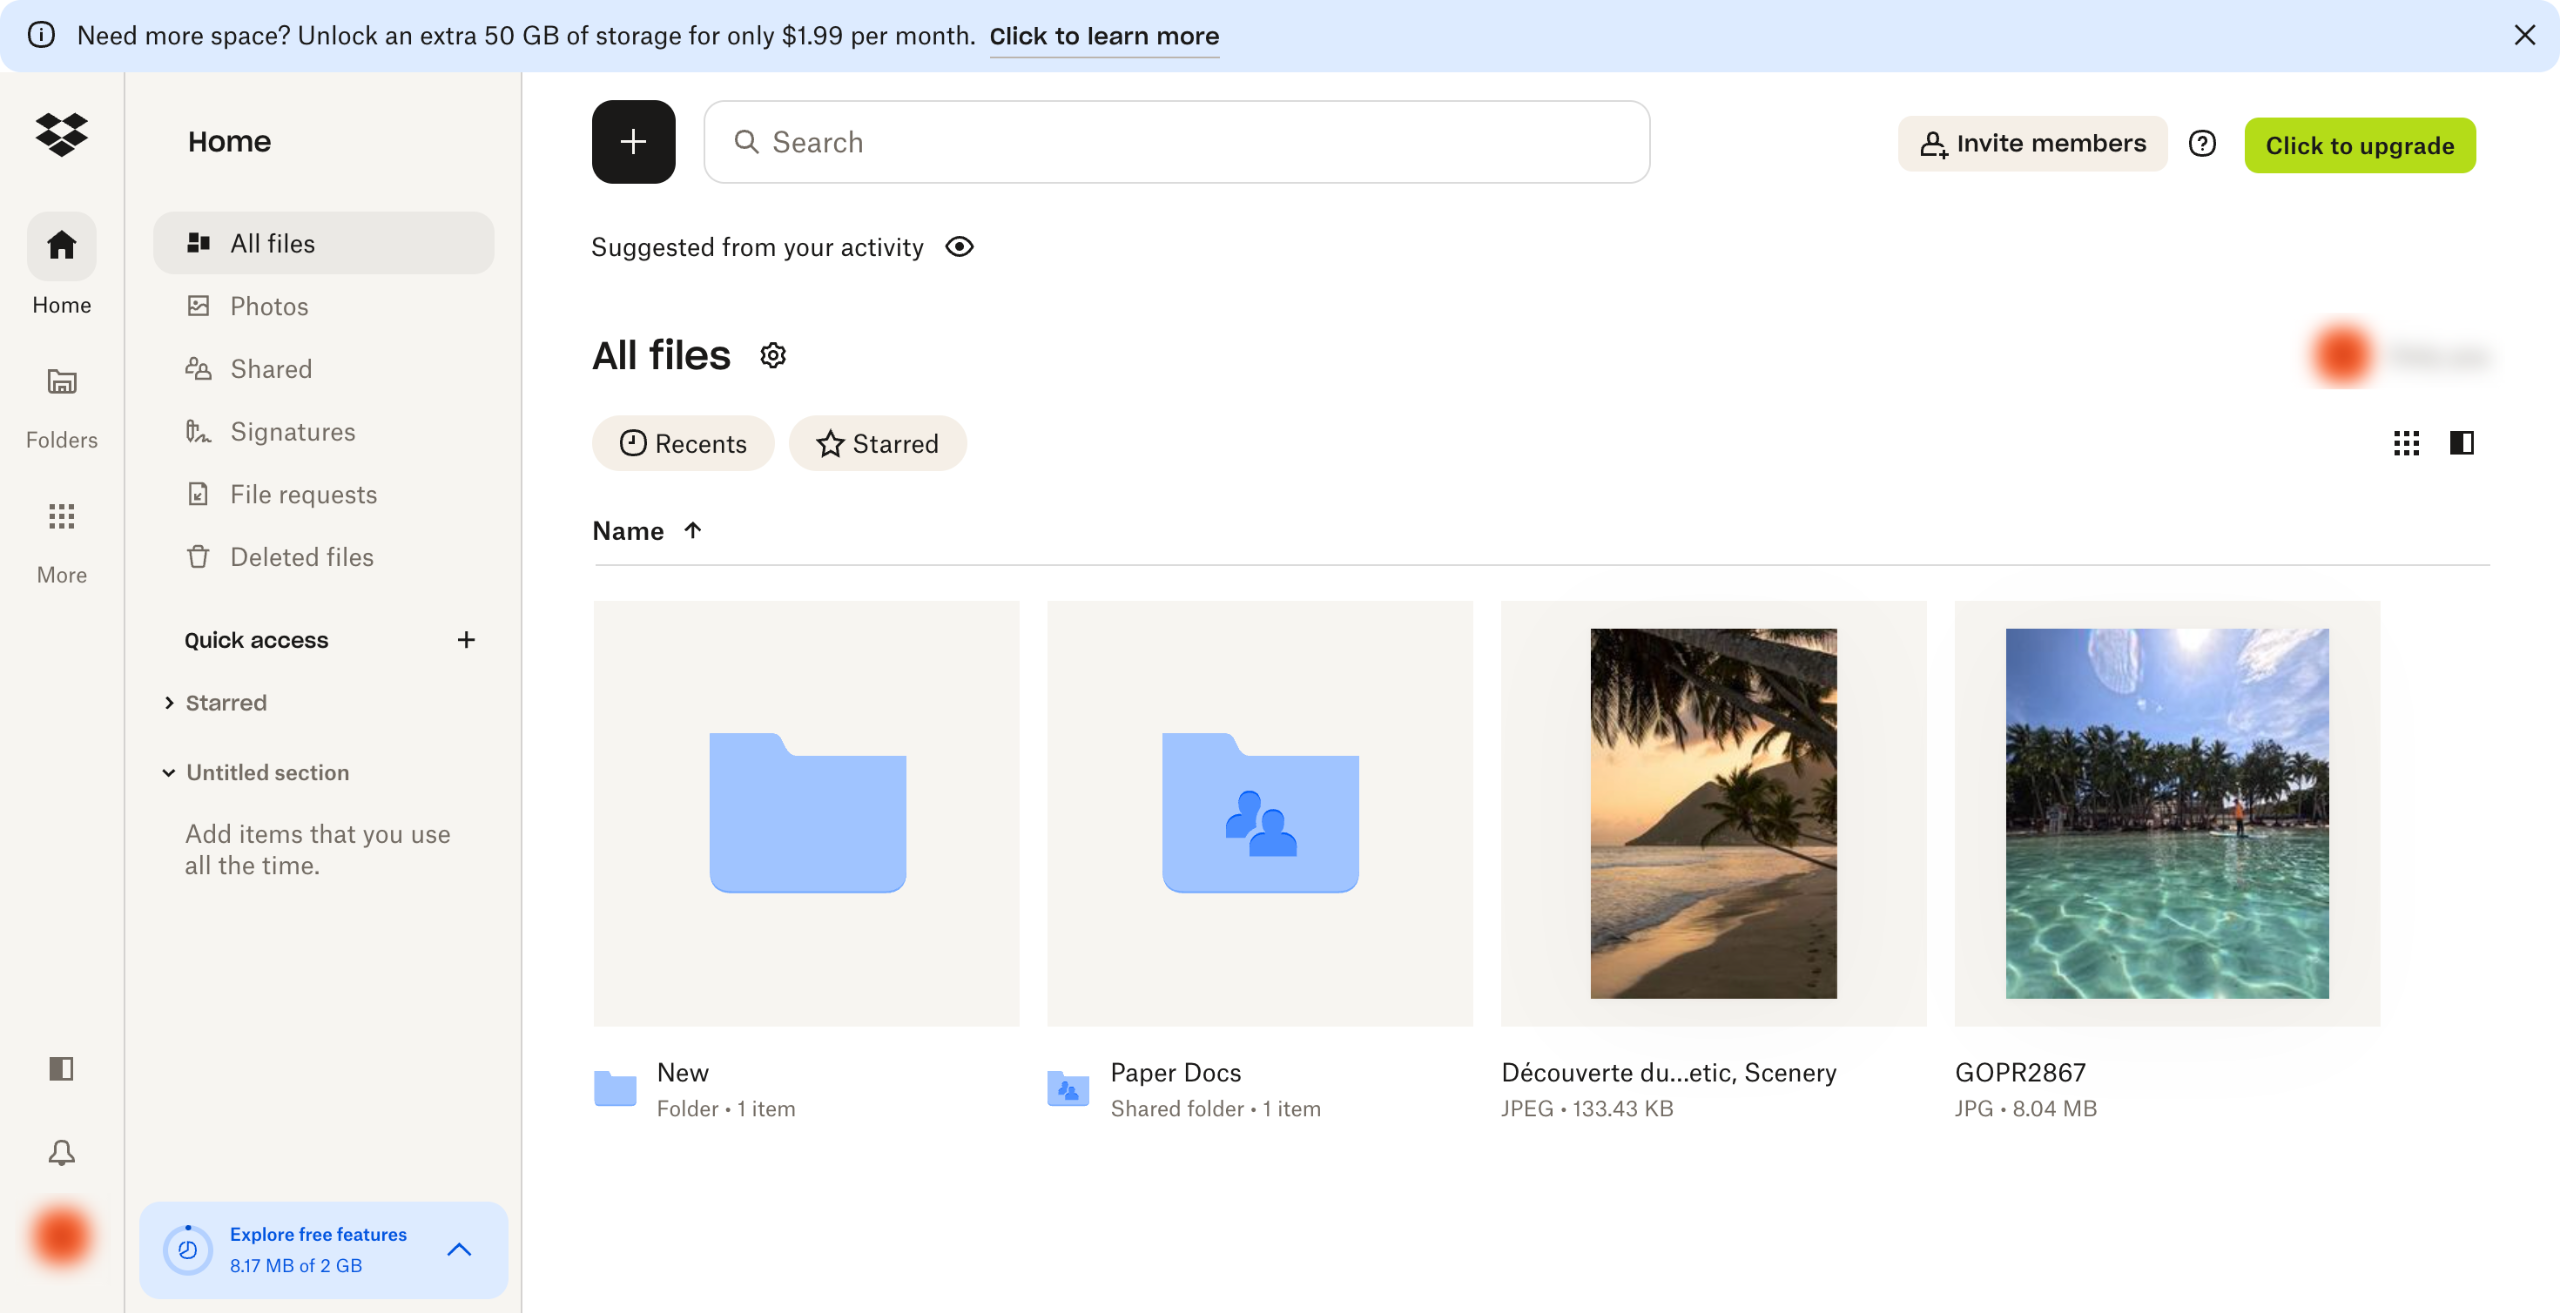This screenshot has height=1313, width=2560.
Task: Toggle the details side panel icon
Action: [2461, 443]
